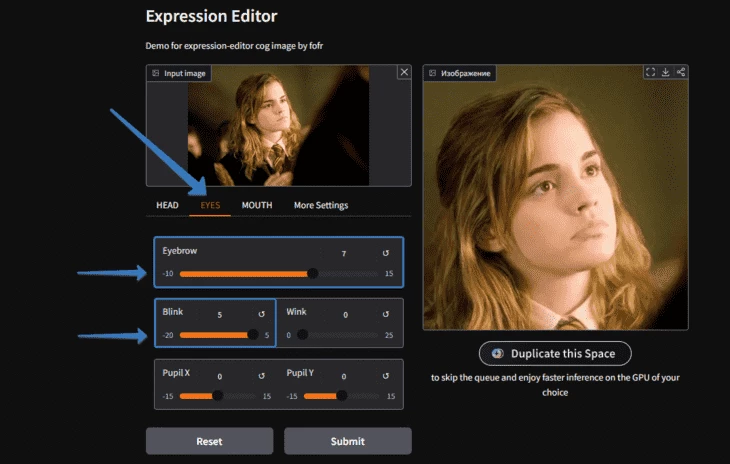Select the EYES tab
Viewport: 730px width, 464px height.
210,205
